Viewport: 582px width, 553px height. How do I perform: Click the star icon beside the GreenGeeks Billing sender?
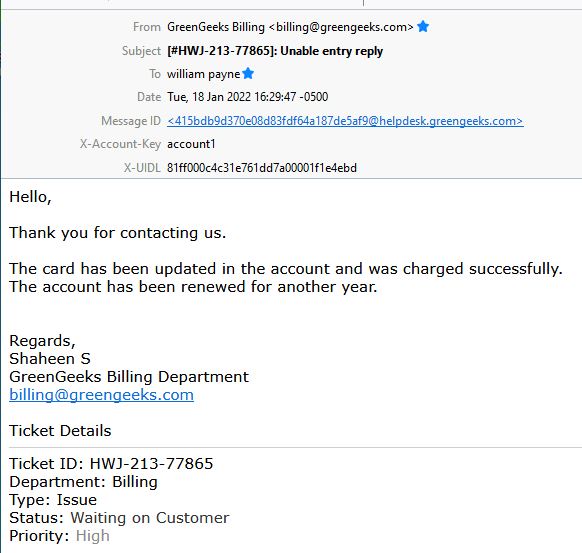pyautogui.click(x=423, y=27)
